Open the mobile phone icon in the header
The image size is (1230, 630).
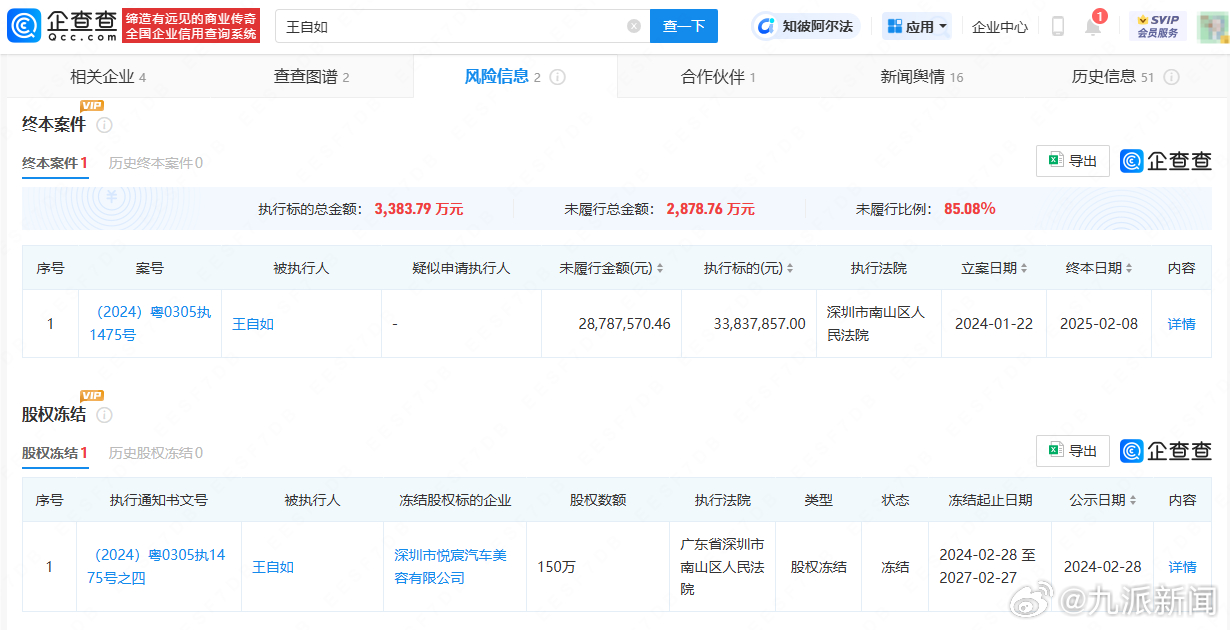click(x=1058, y=27)
